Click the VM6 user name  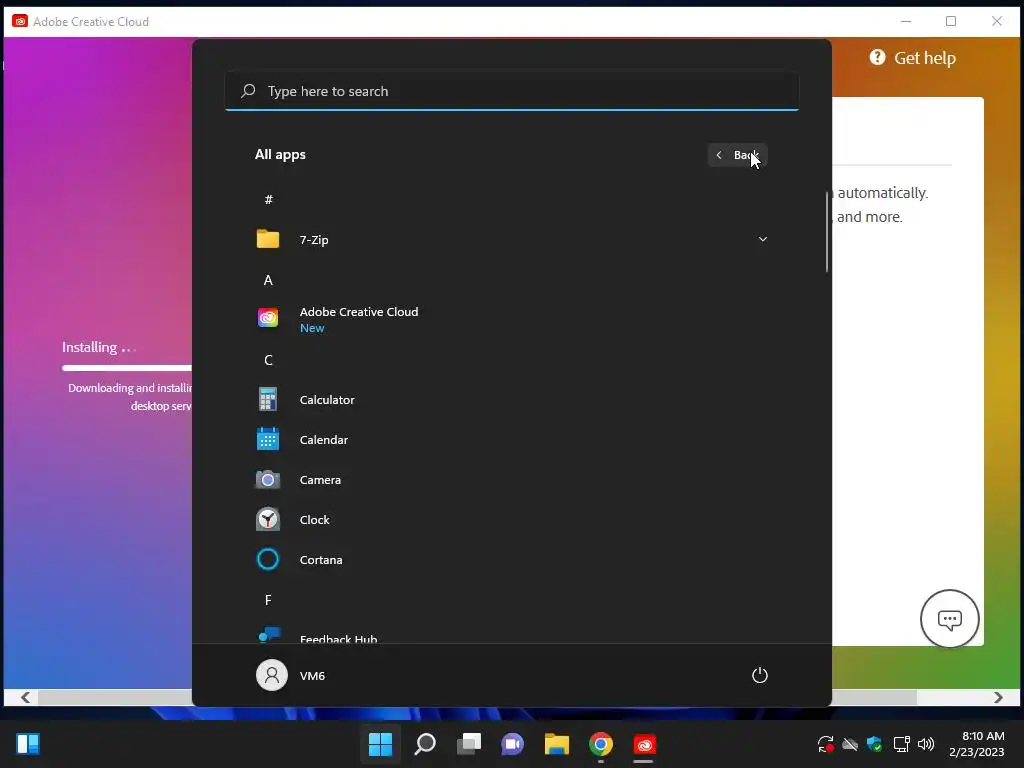point(312,675)
